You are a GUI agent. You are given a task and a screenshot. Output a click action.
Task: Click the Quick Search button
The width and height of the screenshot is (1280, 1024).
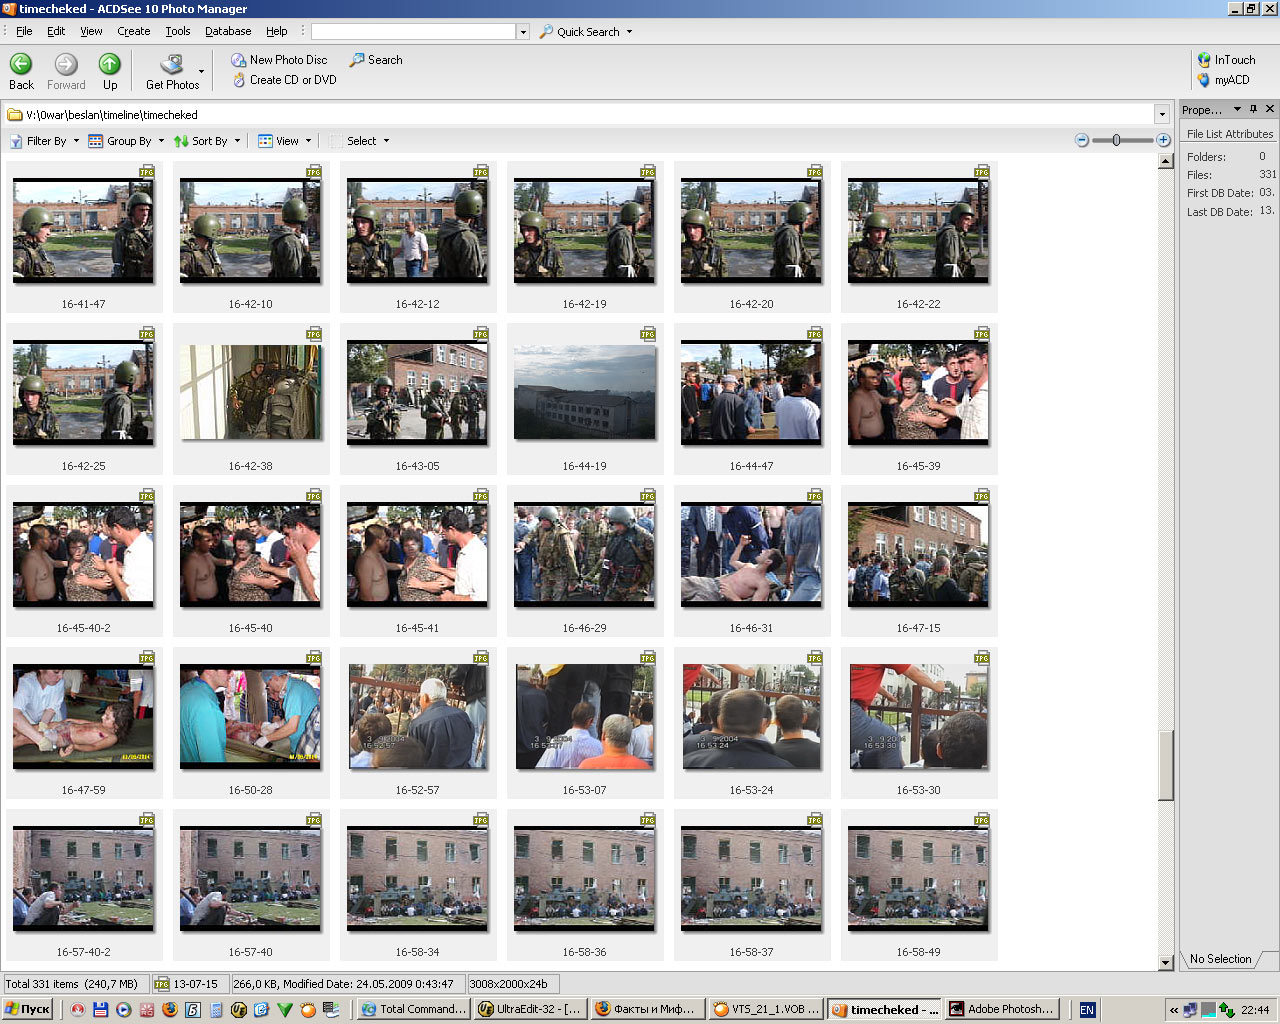pyautogui.click(x=580, y=32)
